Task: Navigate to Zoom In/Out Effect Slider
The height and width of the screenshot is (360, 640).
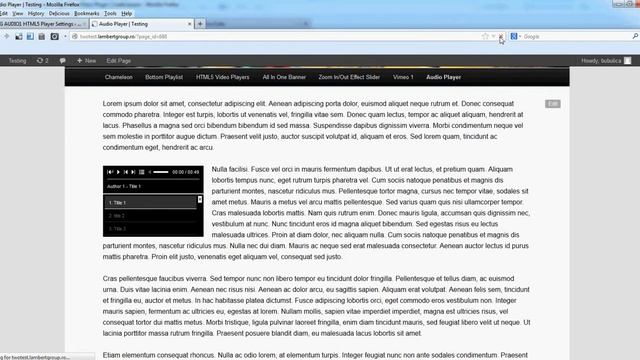Action: [x=349, y=77]
